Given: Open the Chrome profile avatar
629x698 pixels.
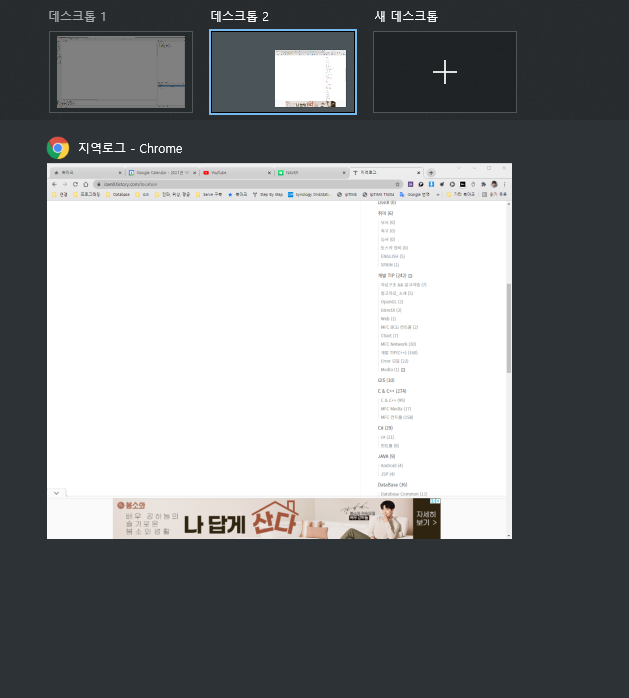Looking at the screenshot, I should click(x=494, y=184).
